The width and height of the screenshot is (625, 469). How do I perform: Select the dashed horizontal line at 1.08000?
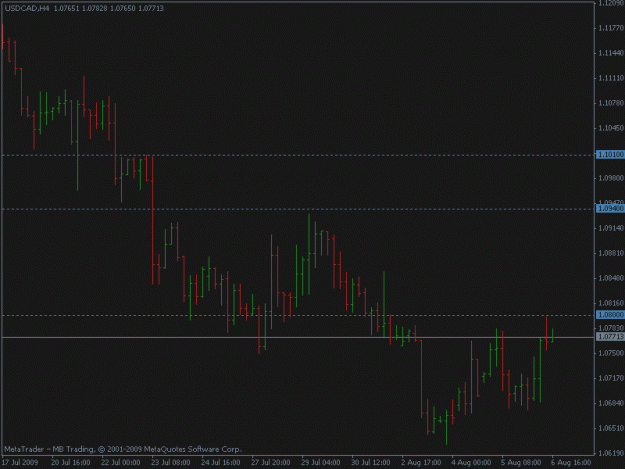pos(298,315)
